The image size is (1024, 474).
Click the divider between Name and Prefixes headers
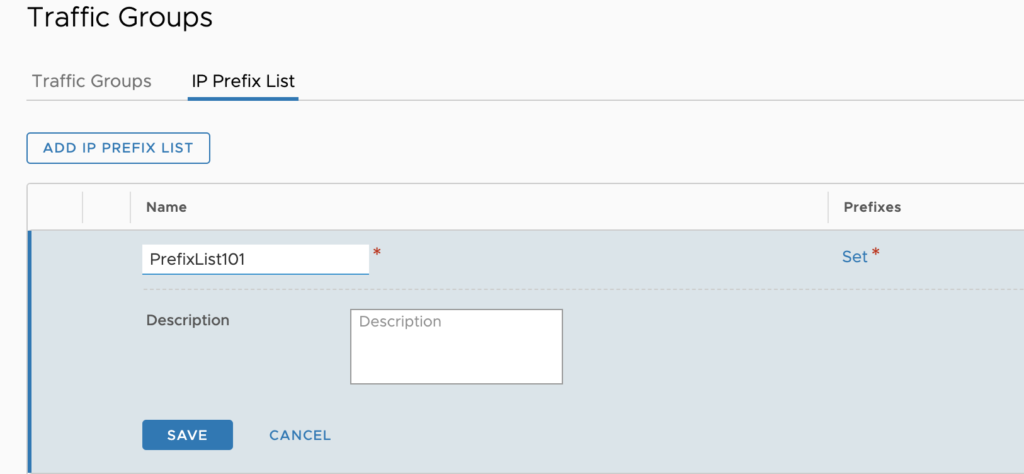pos(829,207)
